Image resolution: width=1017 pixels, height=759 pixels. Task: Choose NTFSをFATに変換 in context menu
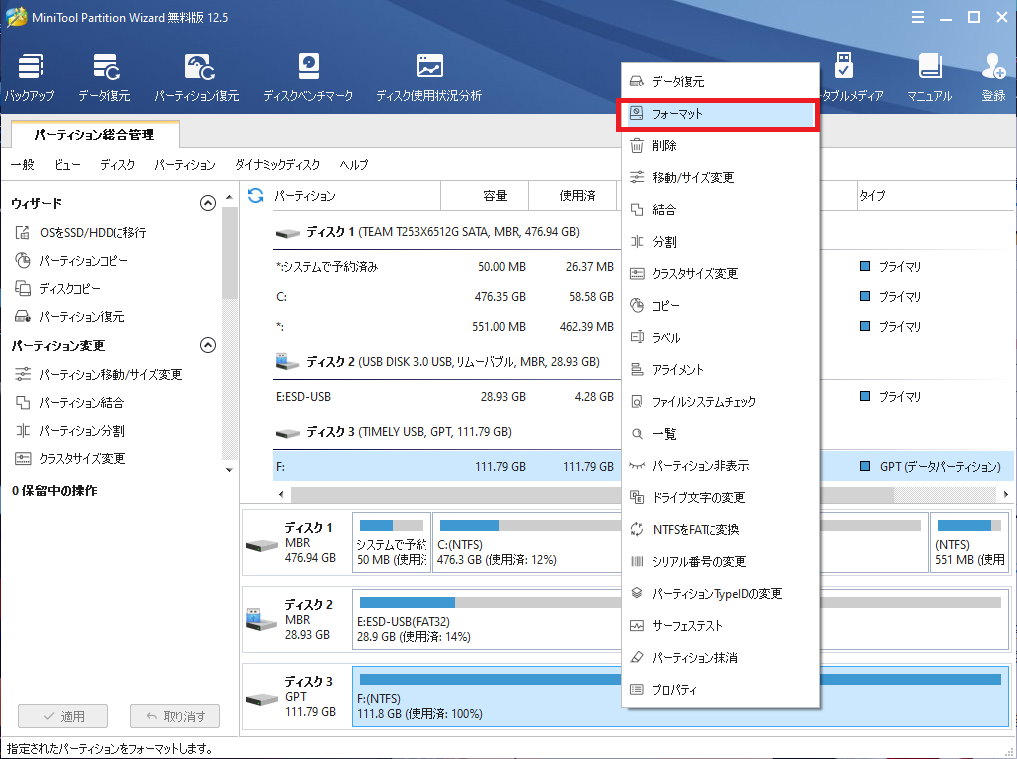pyautogui.click(x=720, y=530)
